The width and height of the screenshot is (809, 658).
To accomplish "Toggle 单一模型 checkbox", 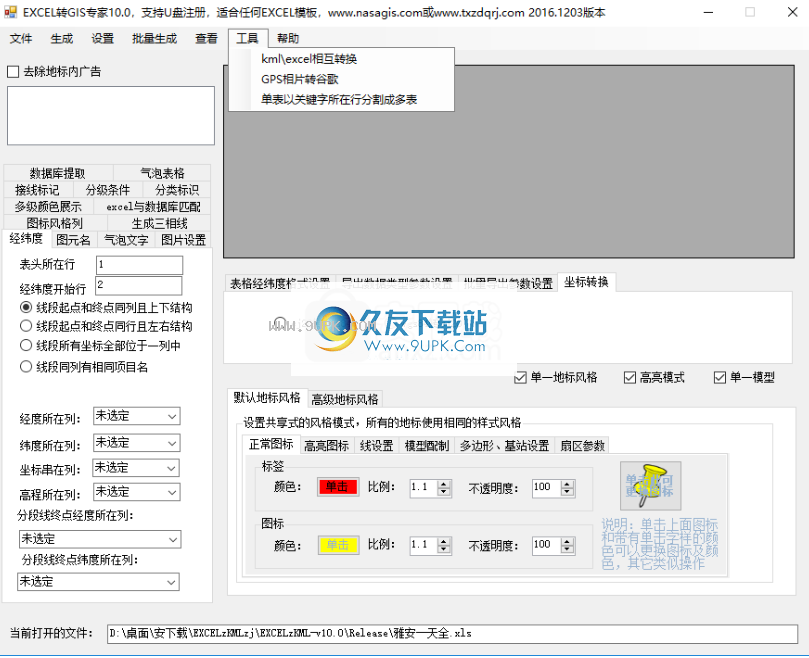I will pyautogui.click(x=720, y=378).
